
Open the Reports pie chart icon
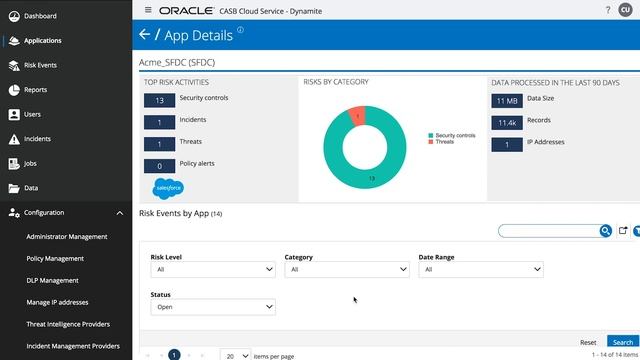click(x=14, y=90)
